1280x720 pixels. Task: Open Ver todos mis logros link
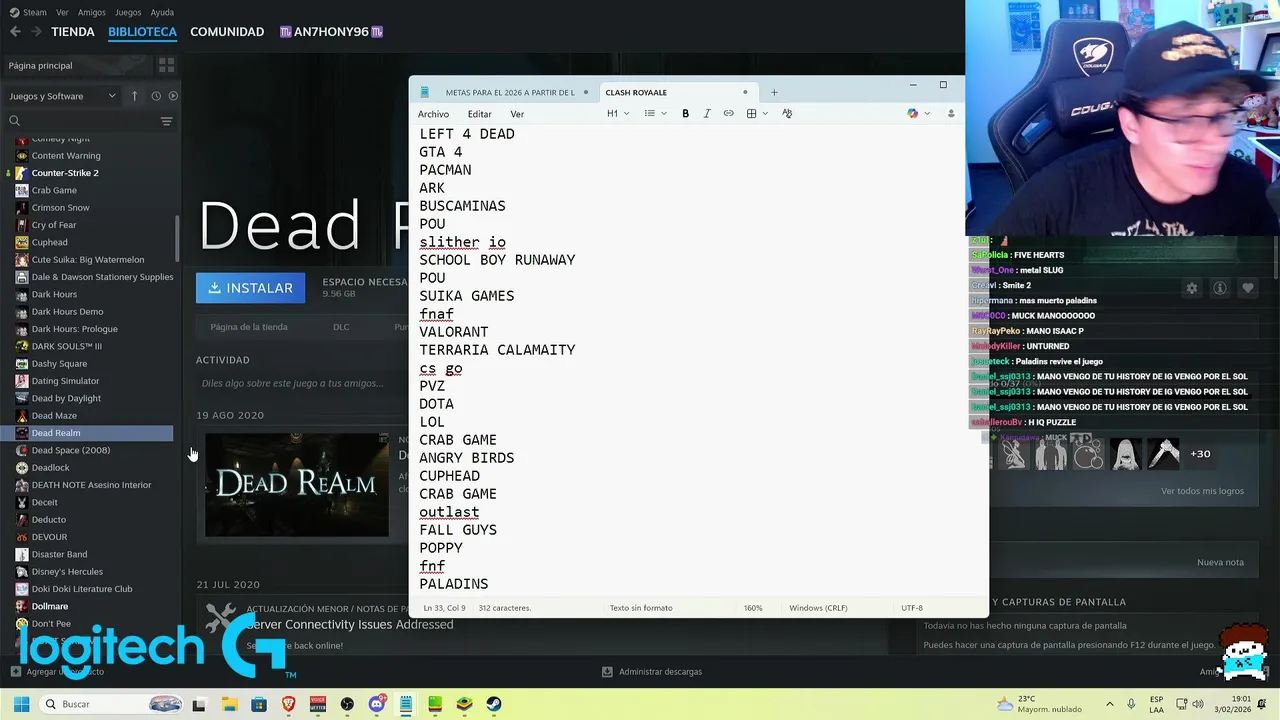click(1202, 491)
